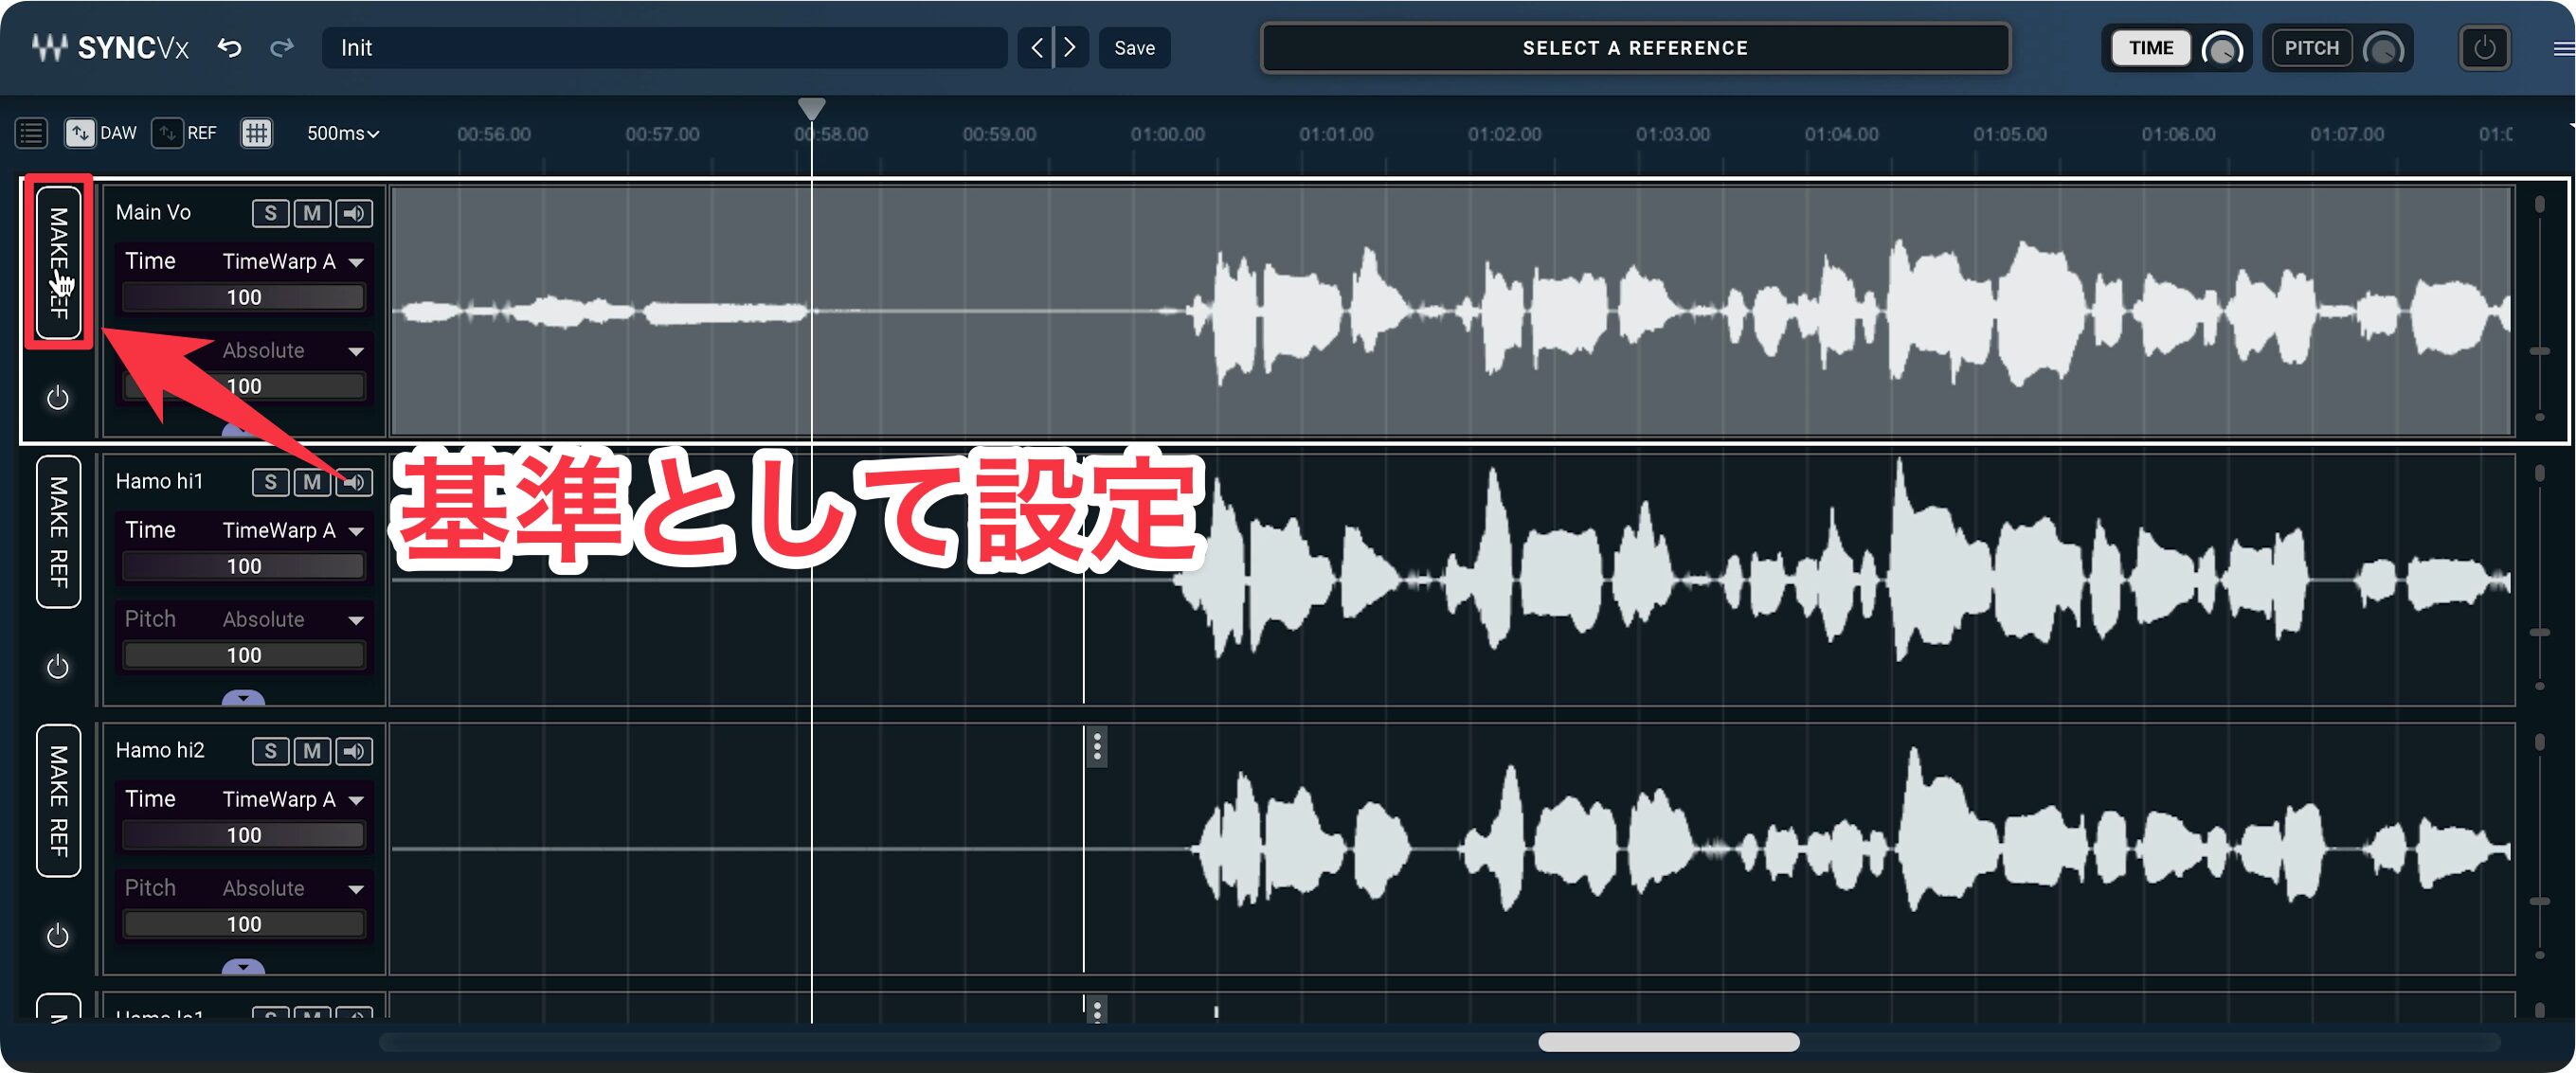Image resolution: width=2576 pixels, height=1073 pixels.
Task: Toggle the DAW sync icon
Action: coord(80,133)
